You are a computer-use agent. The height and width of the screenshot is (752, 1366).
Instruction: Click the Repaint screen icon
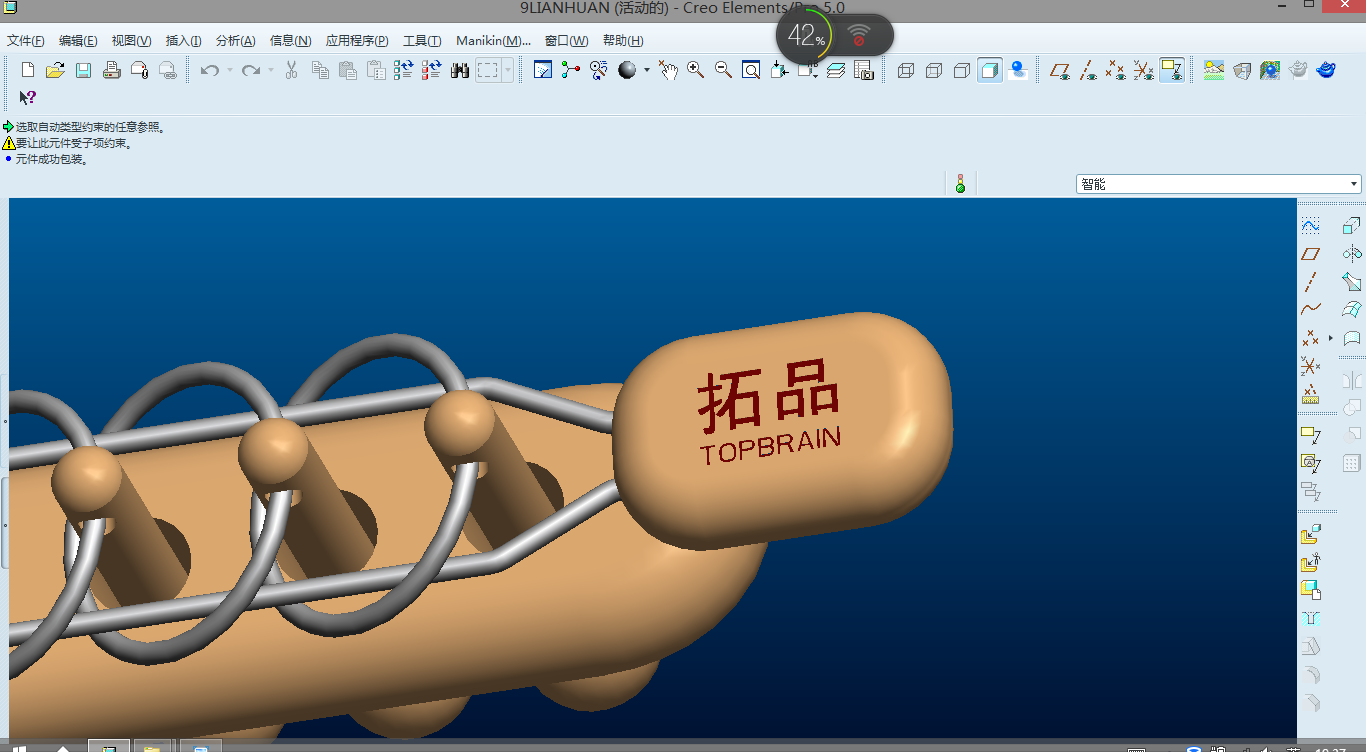[x=543, y=70]
